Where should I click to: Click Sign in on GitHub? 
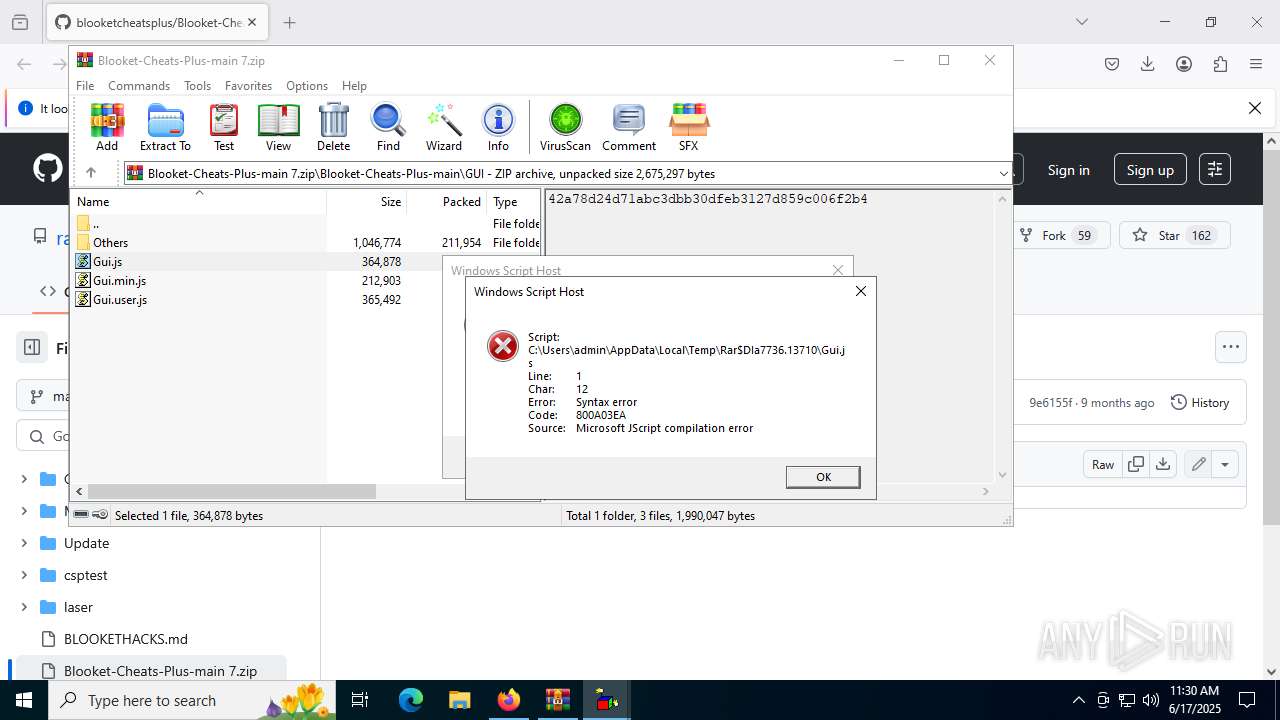click(1068, 170)
